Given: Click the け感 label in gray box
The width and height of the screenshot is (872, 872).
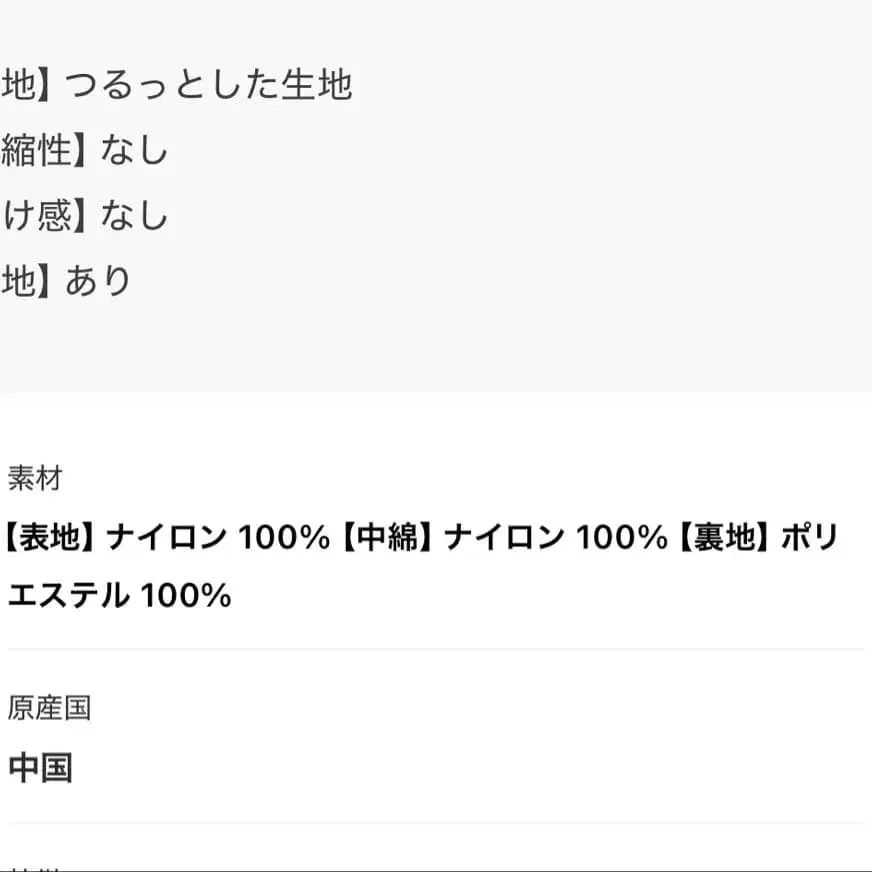Looking at the screenshot, I should pyautogui.click(x=39, y=215).
